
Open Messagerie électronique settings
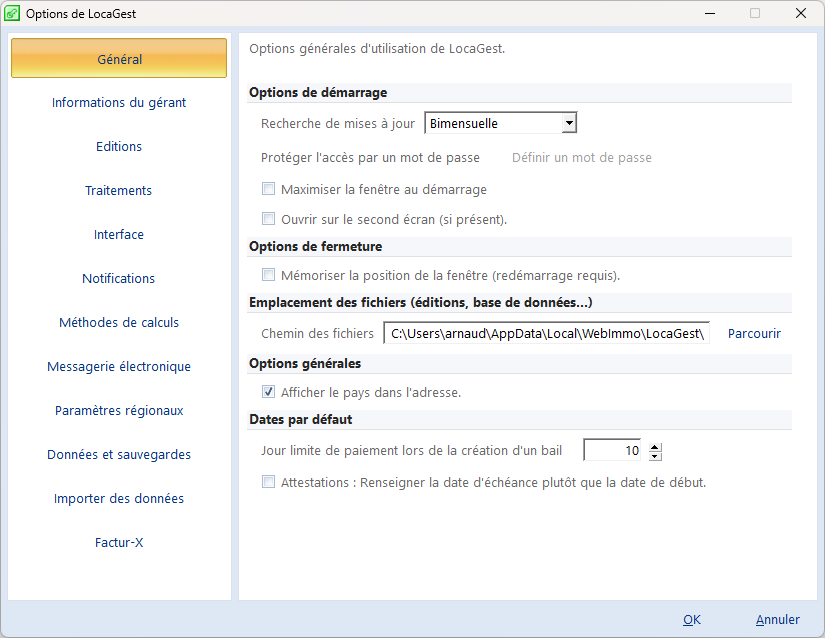tap(119, 367)
